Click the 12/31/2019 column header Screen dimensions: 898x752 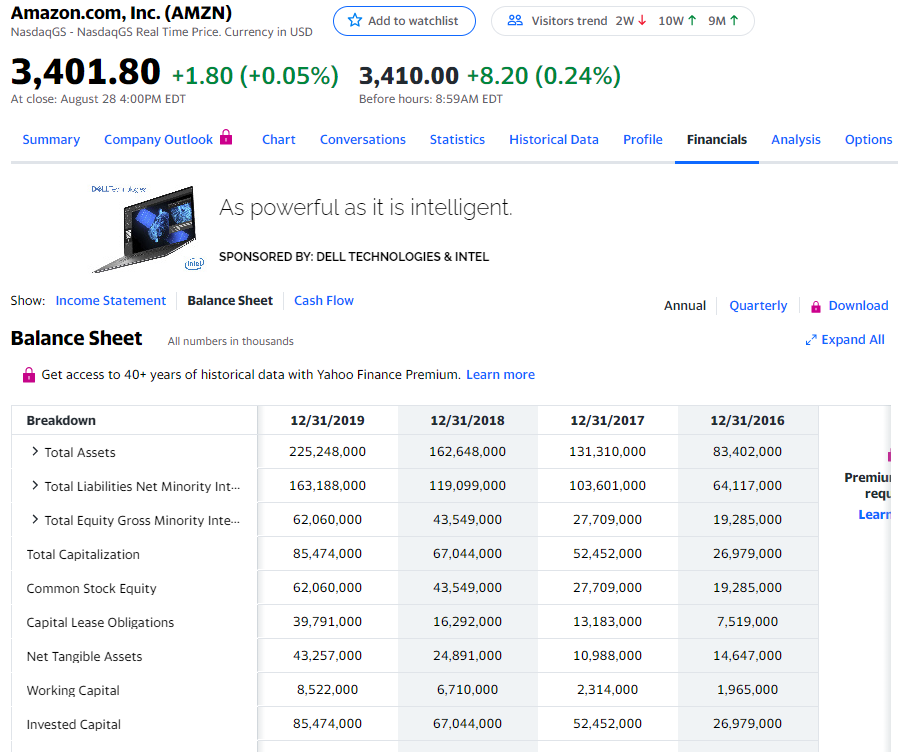coord(328,420)
